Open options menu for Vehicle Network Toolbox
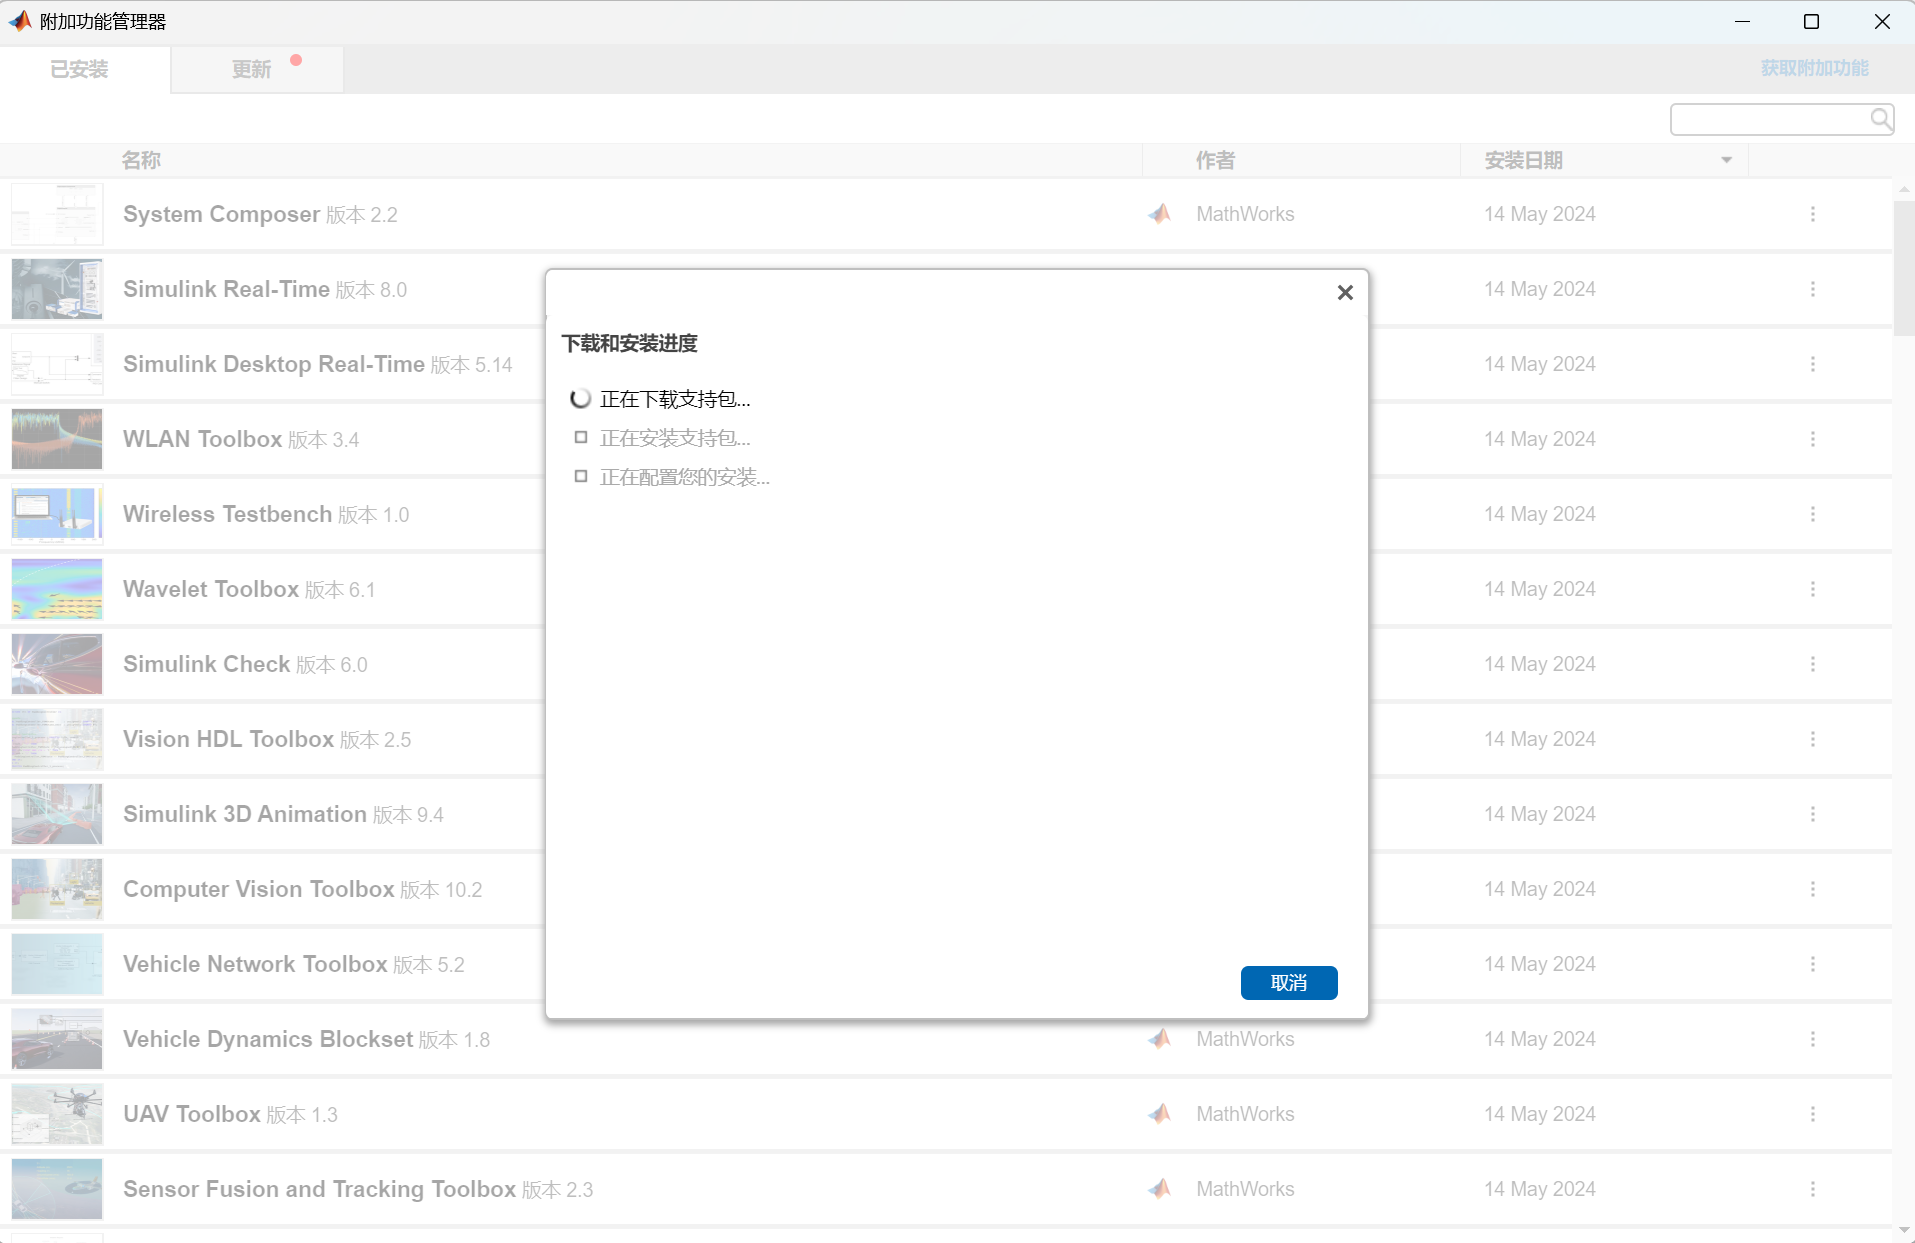Image resolution: width=1915 pixels, height=1243 pixels. [1812, 964]
